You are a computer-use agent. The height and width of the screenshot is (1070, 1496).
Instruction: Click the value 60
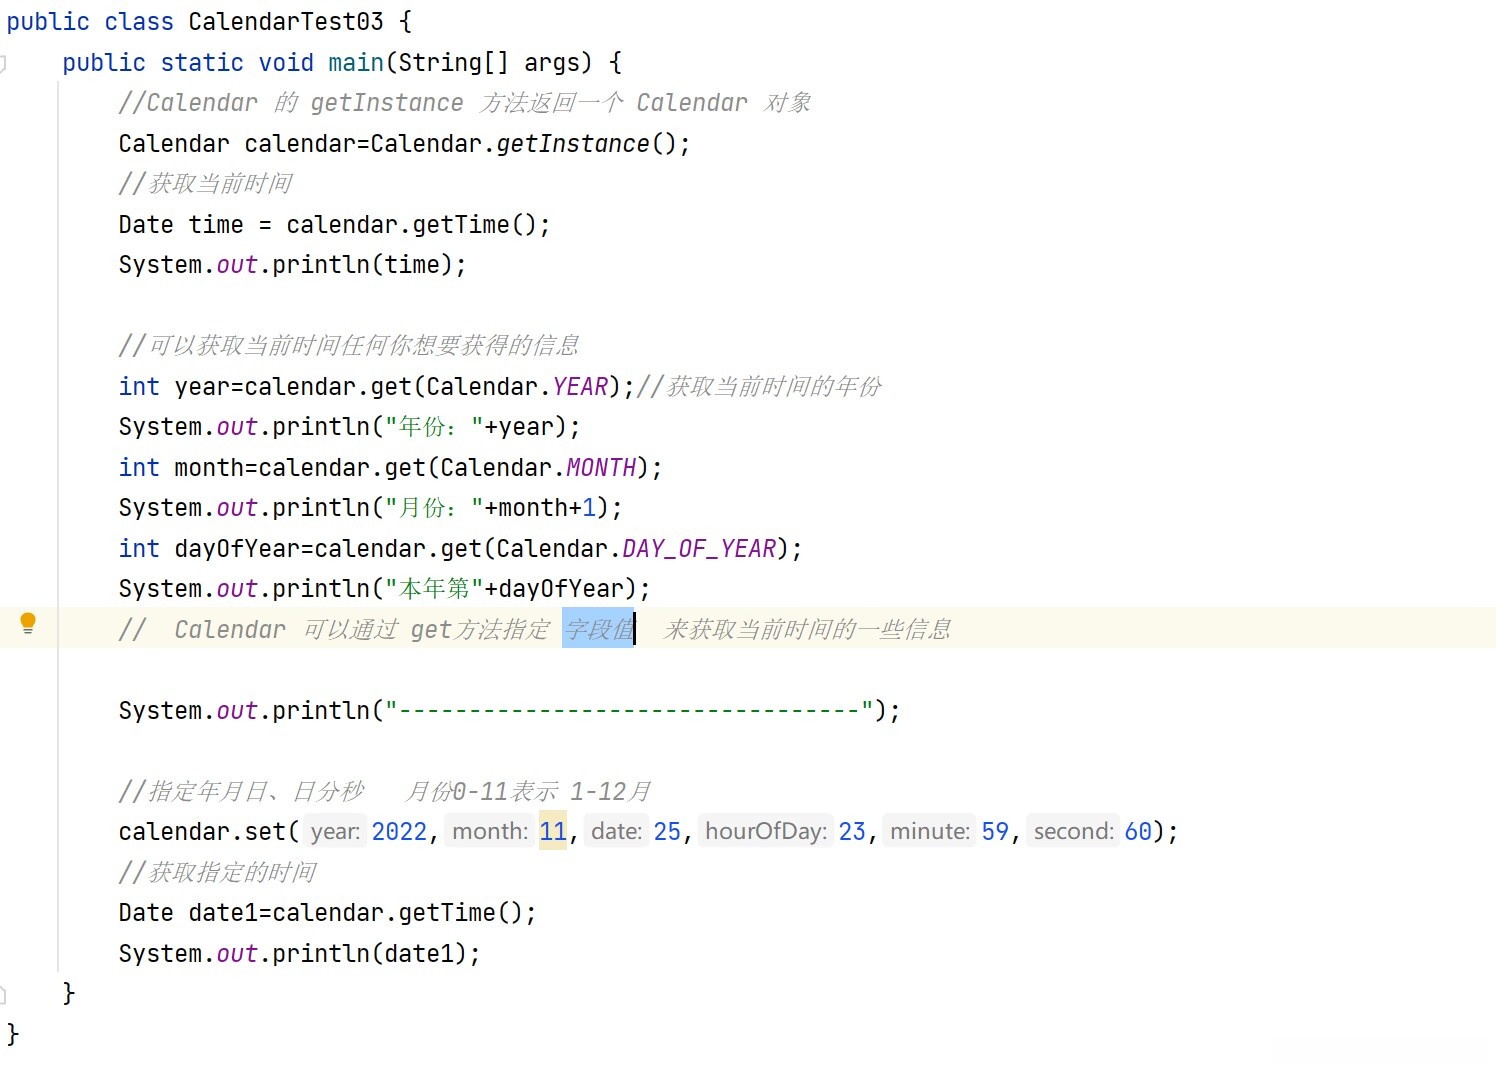[1138, 832]
